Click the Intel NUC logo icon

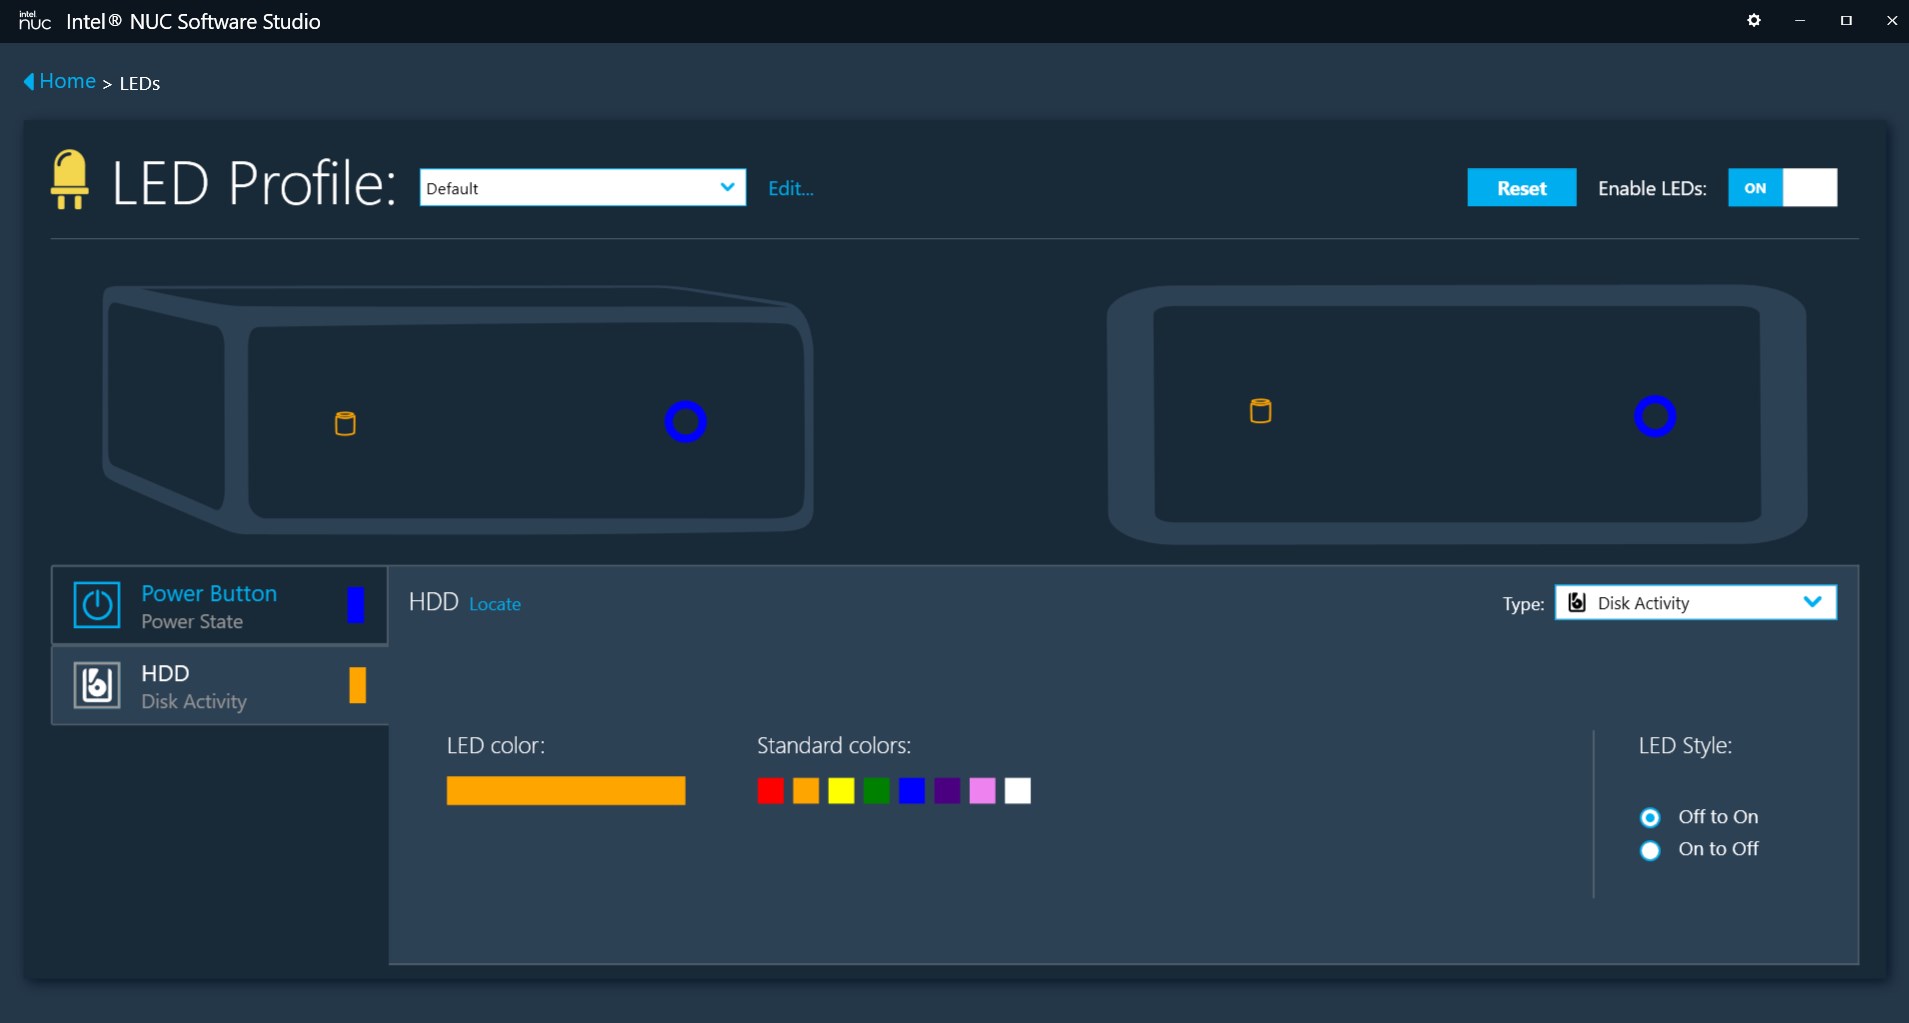[x=35, y=20]
